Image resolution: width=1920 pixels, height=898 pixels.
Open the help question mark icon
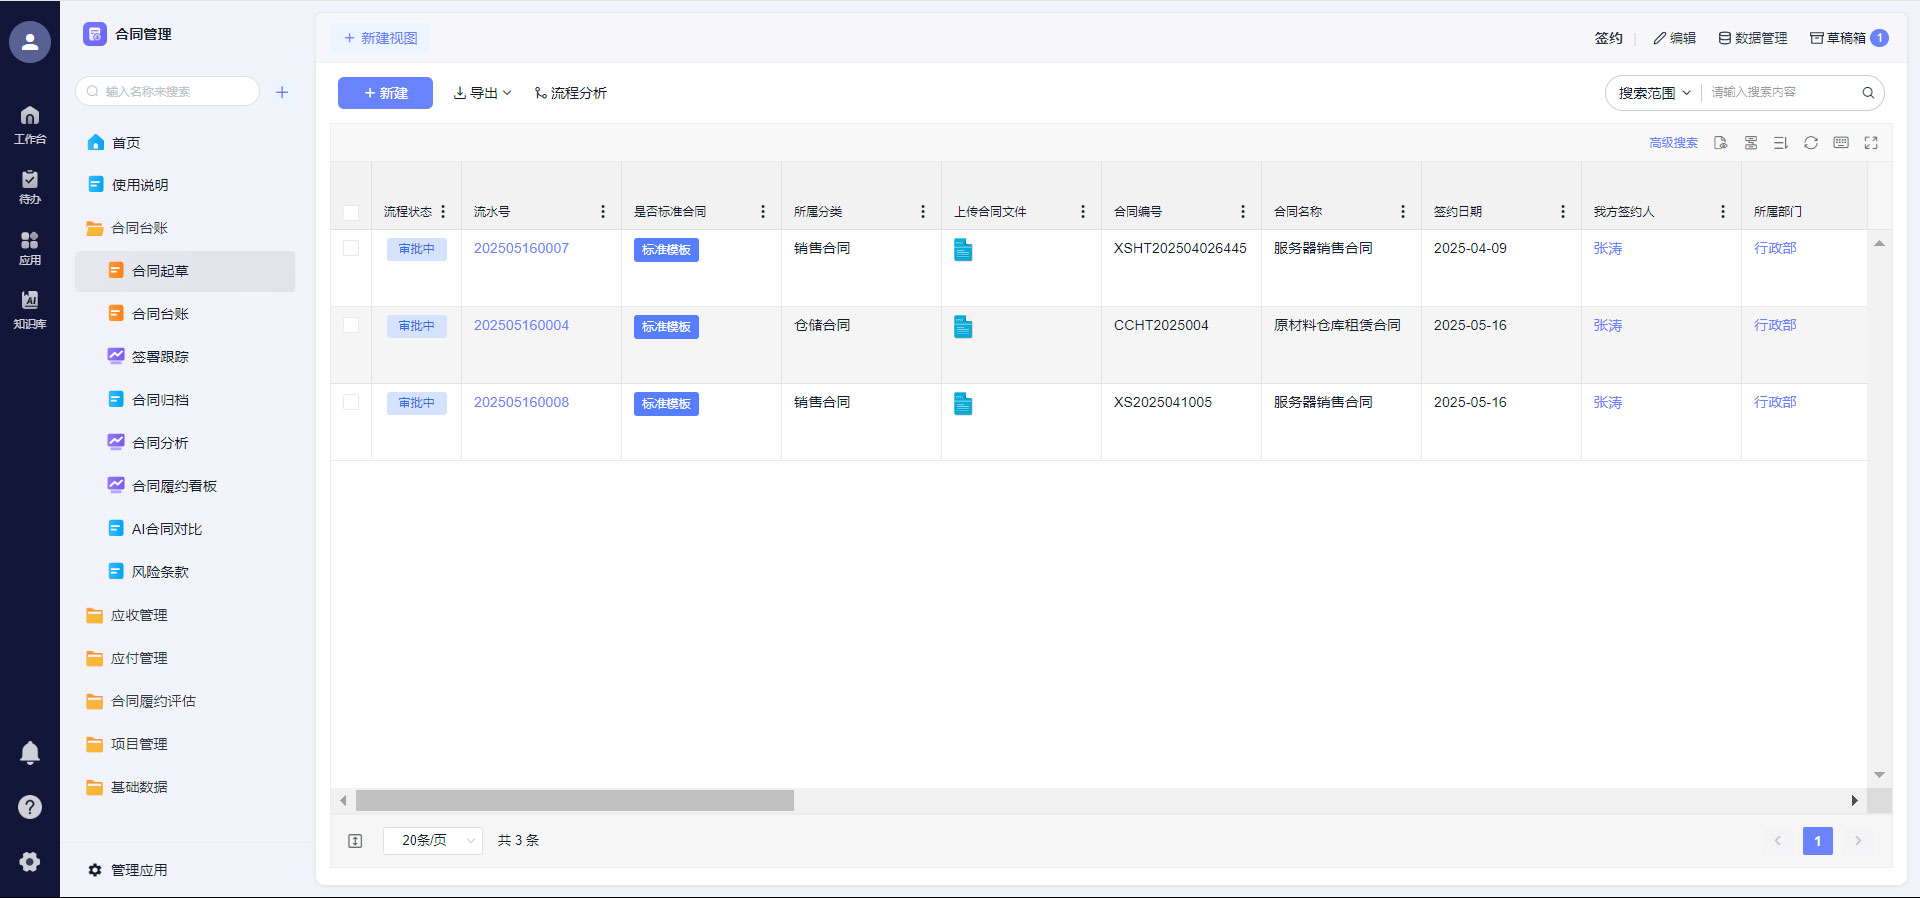[x=30, y=807]
